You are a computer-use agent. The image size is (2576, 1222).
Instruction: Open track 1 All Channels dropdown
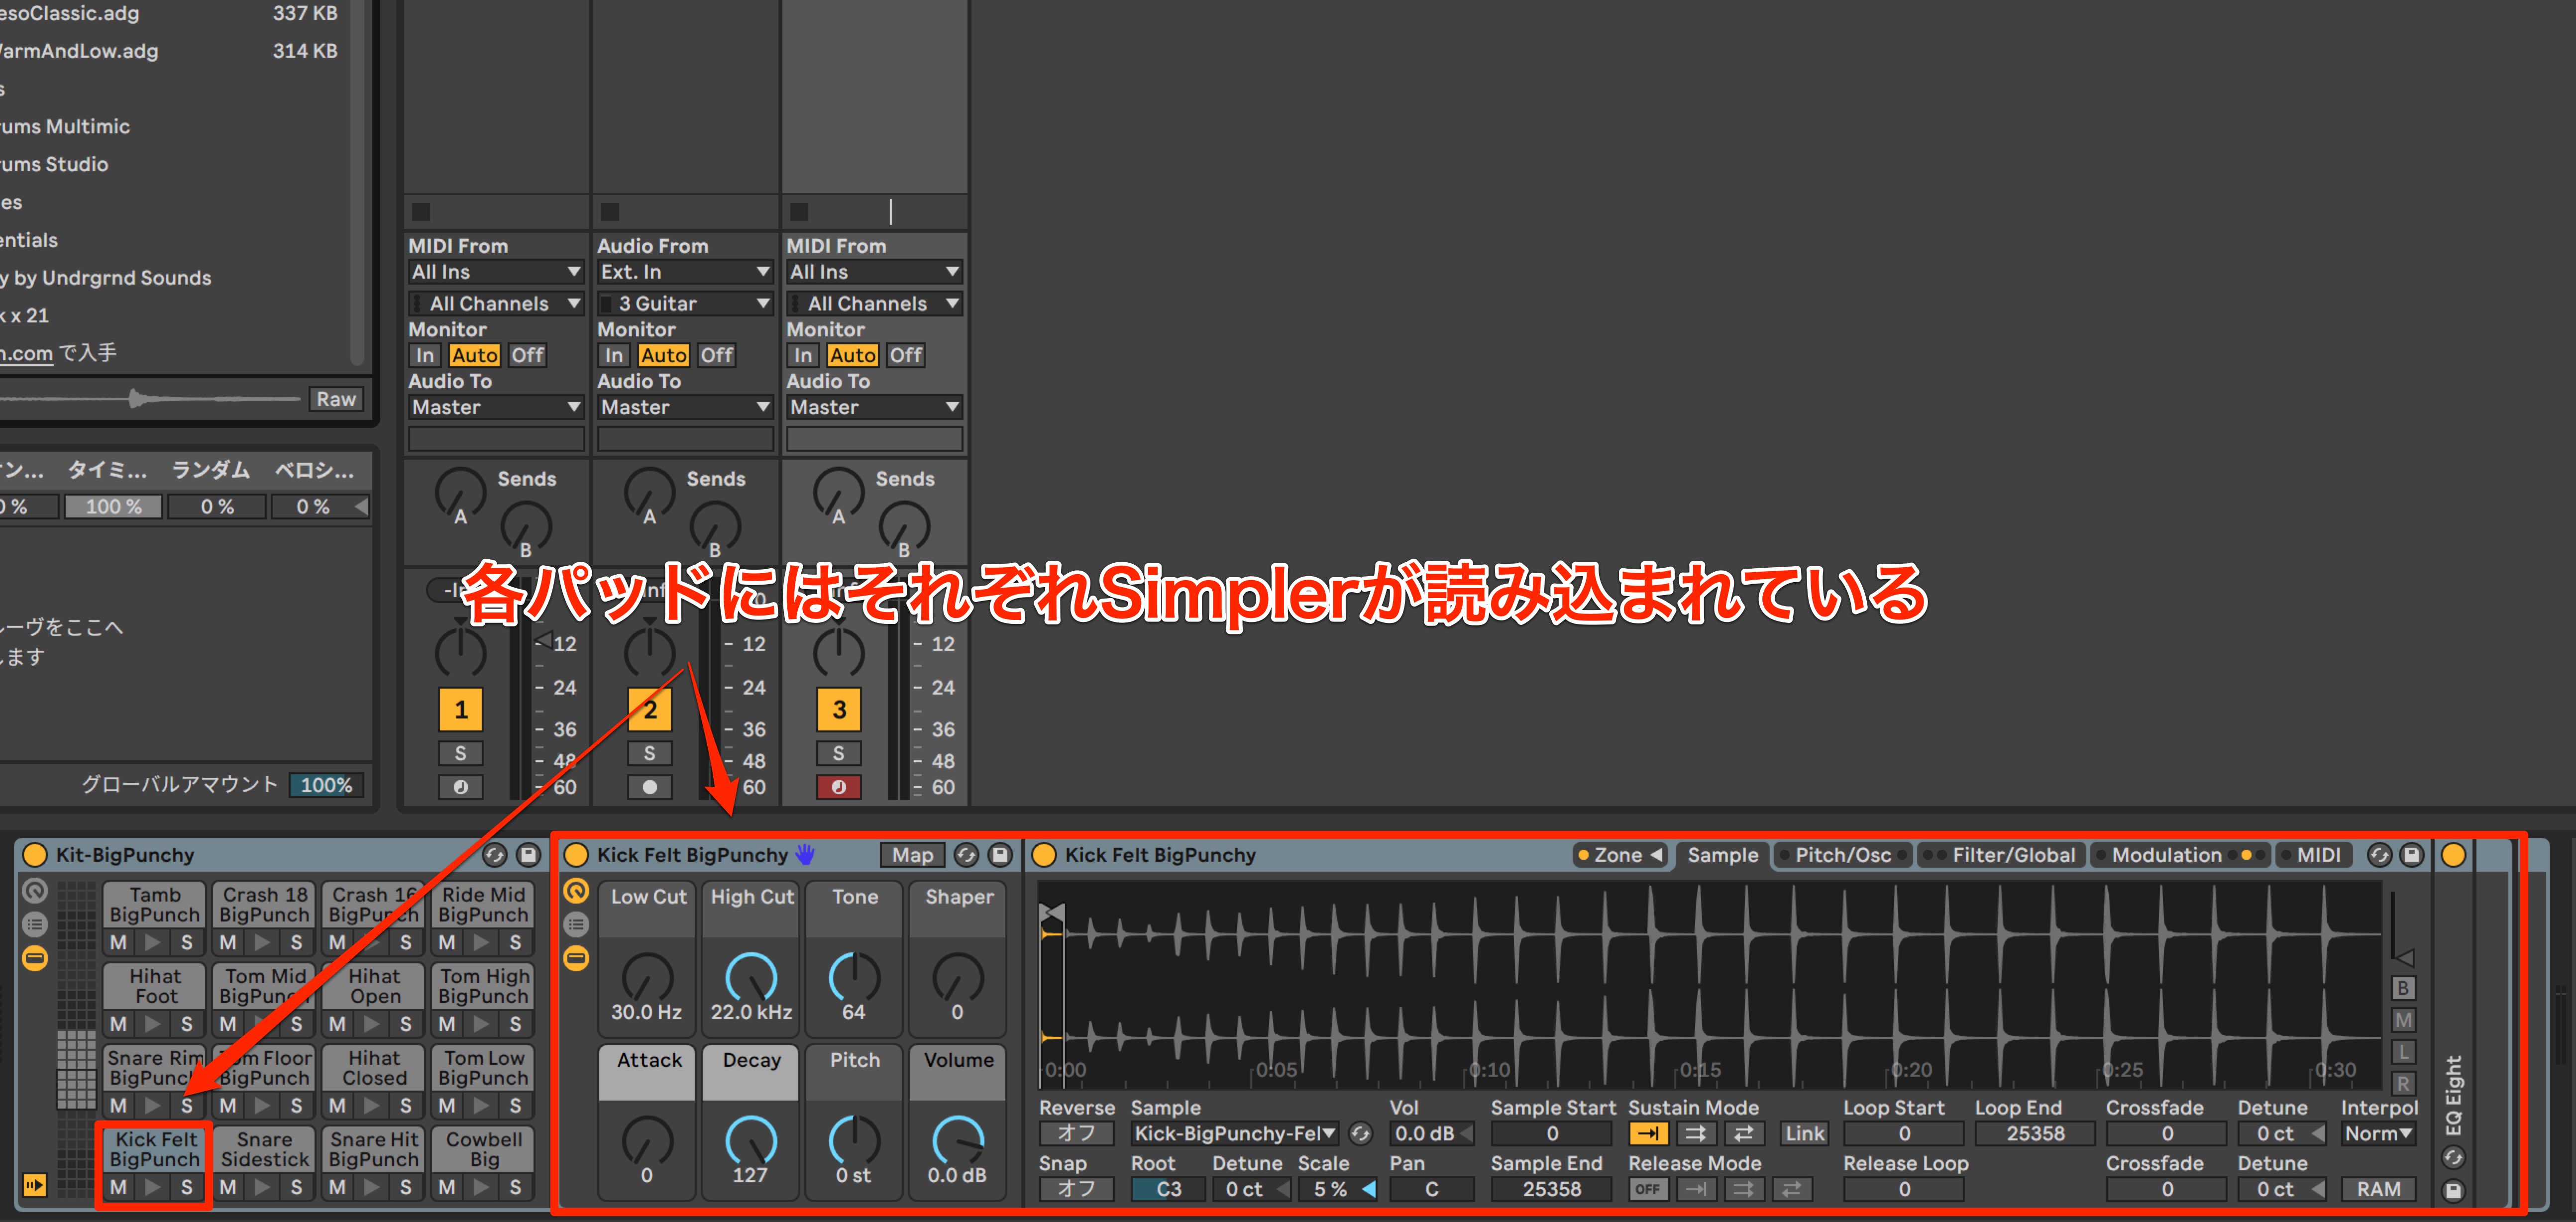(496, 303)
